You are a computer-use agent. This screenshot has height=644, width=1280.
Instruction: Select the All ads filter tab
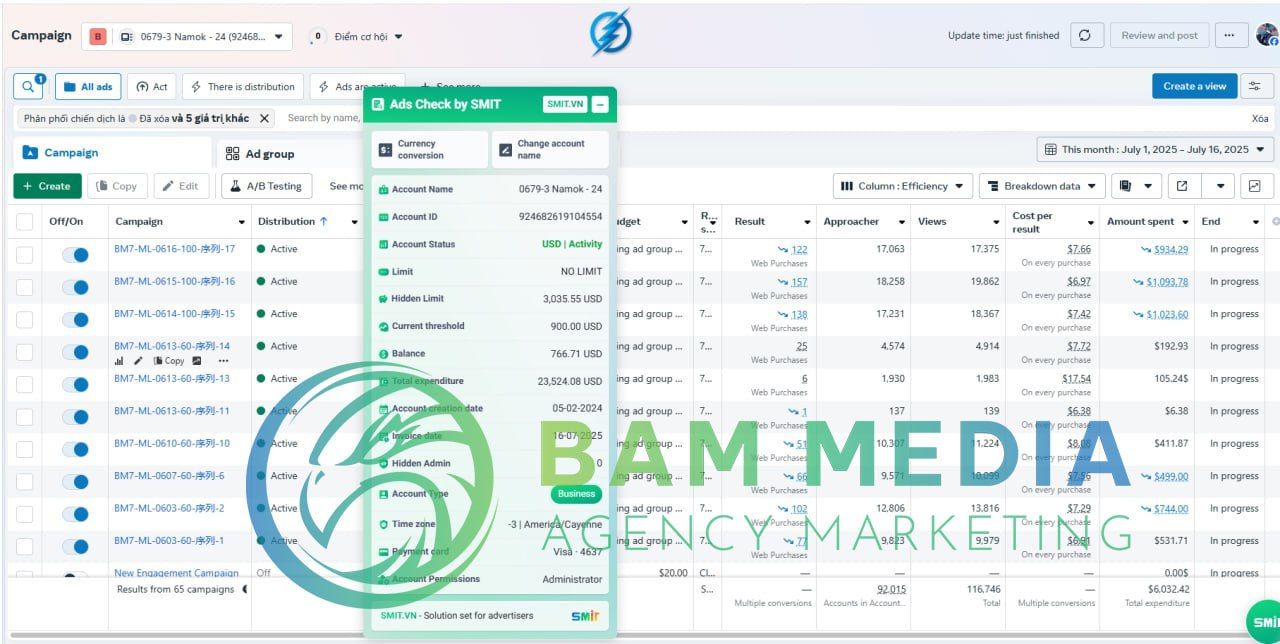[88, 87]
